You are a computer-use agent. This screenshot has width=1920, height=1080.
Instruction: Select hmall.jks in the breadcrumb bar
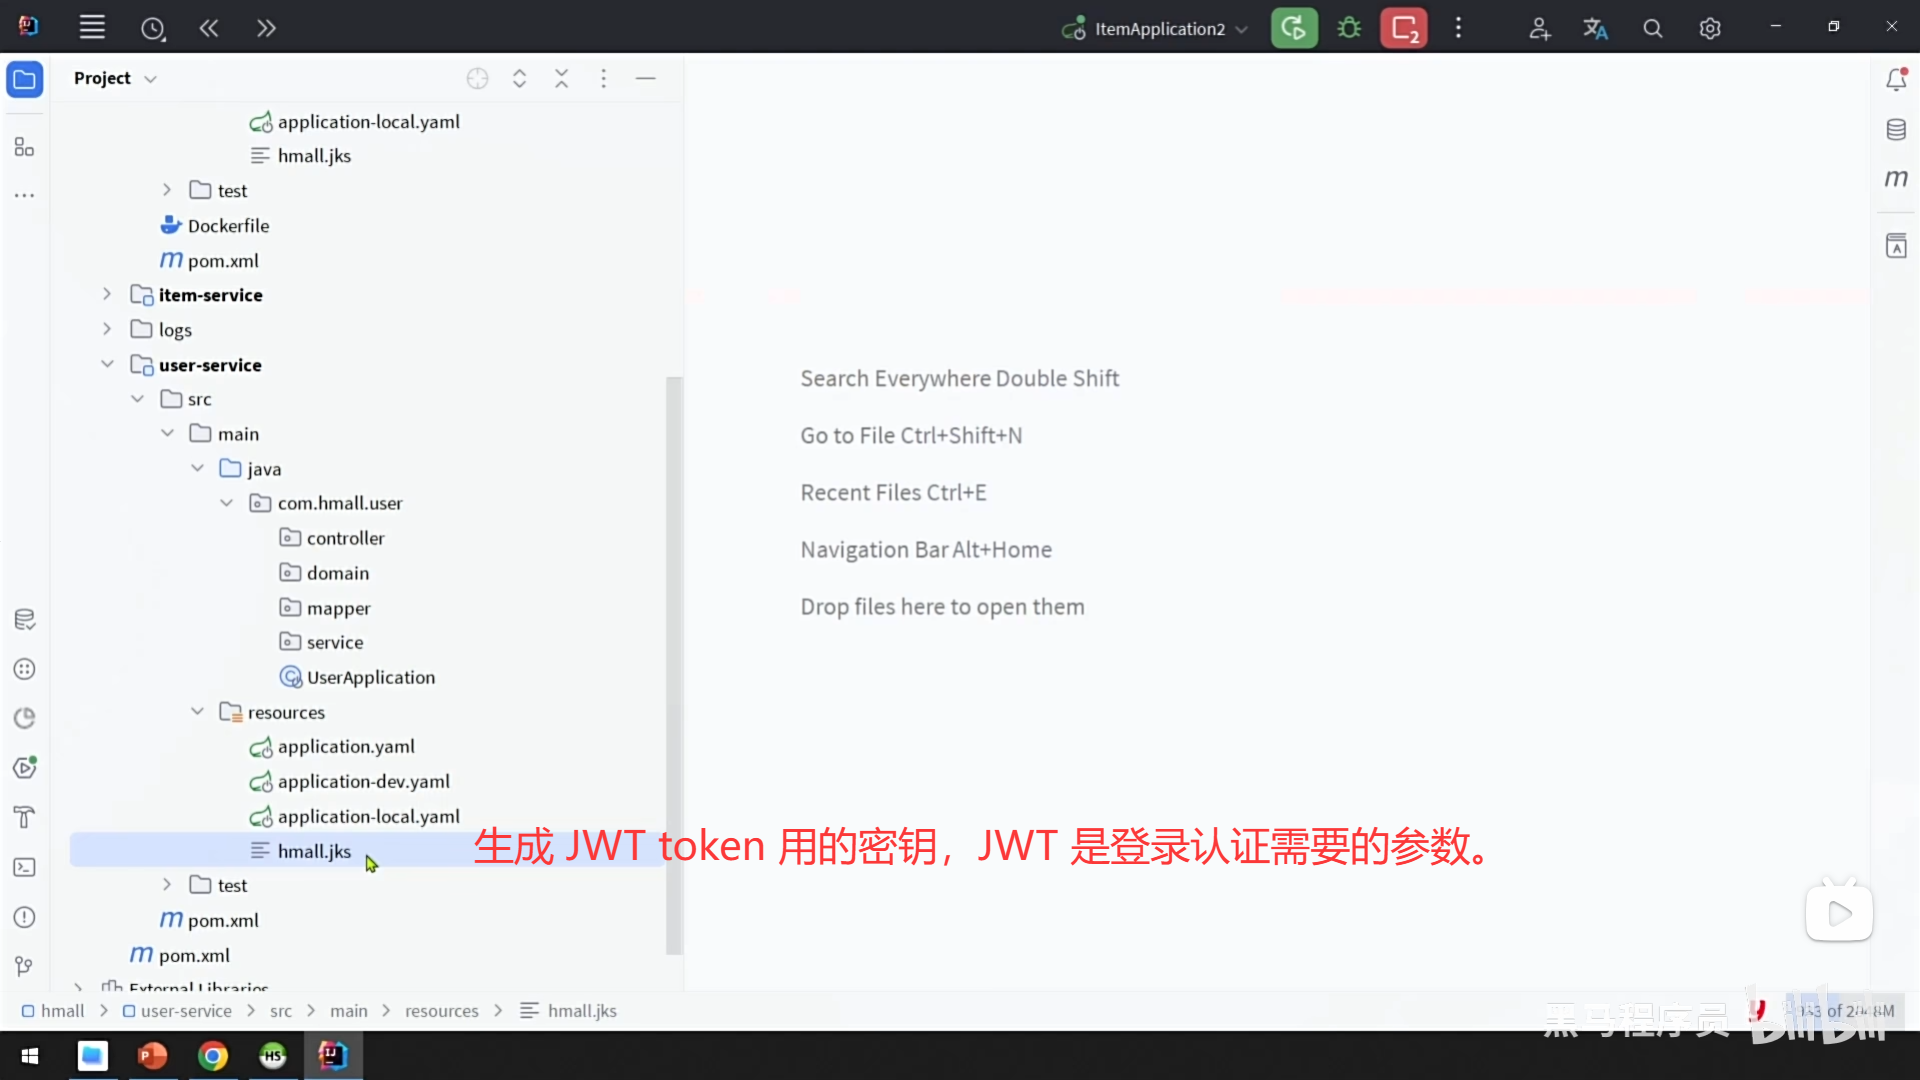point(581,1011)
